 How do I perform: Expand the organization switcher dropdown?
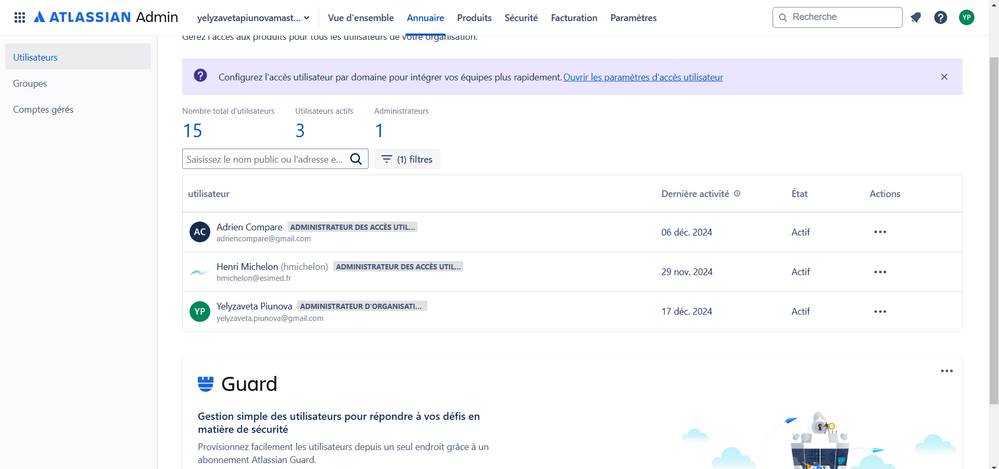click(254, 18)
